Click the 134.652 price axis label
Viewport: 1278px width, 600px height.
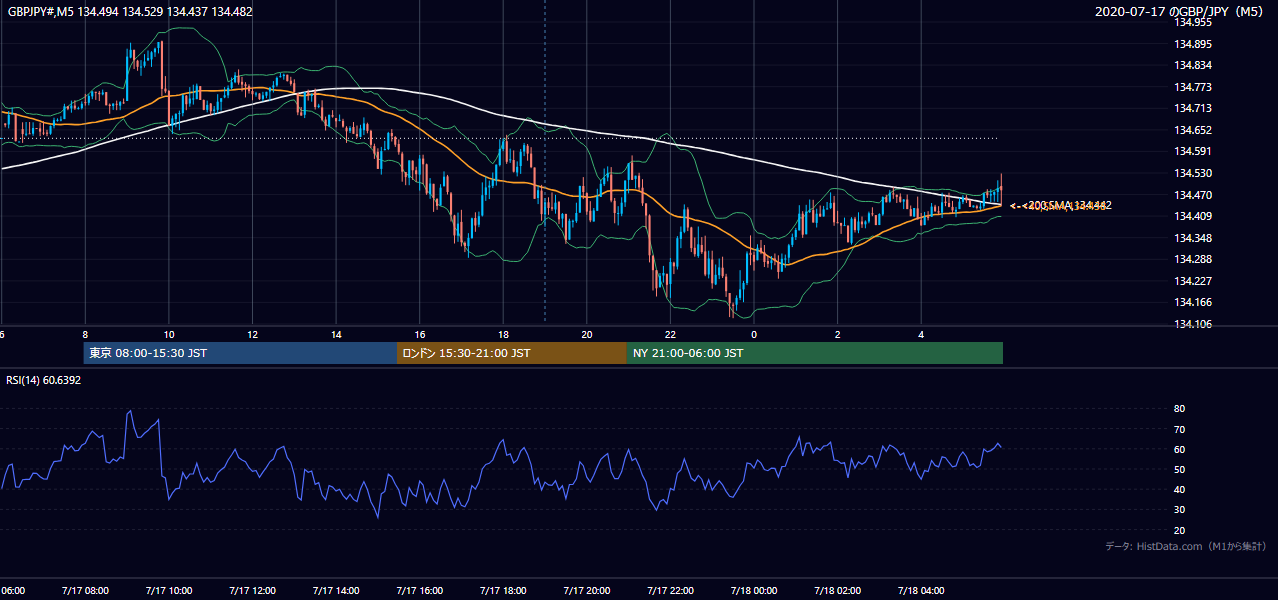click(1193, 130)
